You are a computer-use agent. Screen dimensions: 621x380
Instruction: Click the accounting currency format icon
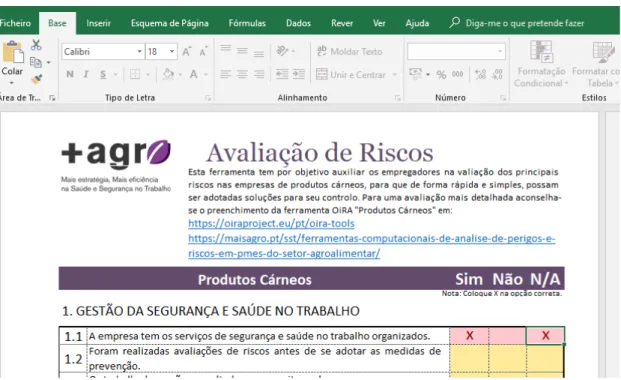tap(415, 74)
